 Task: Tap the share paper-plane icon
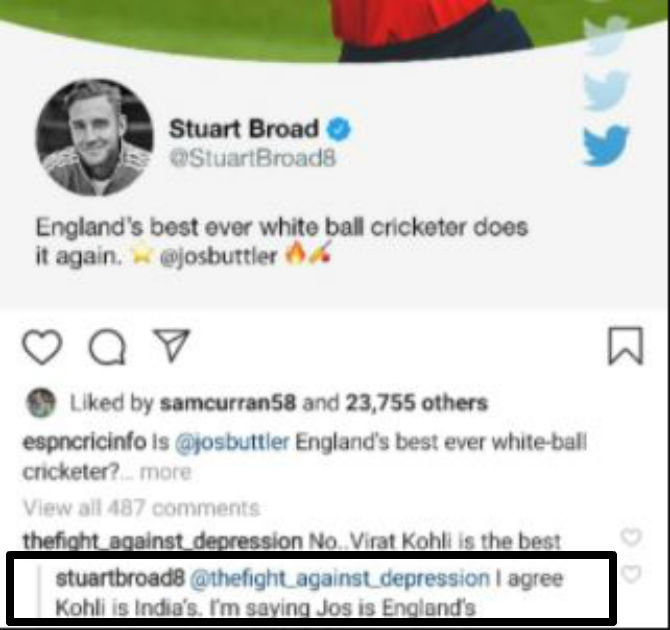point(172,345)
